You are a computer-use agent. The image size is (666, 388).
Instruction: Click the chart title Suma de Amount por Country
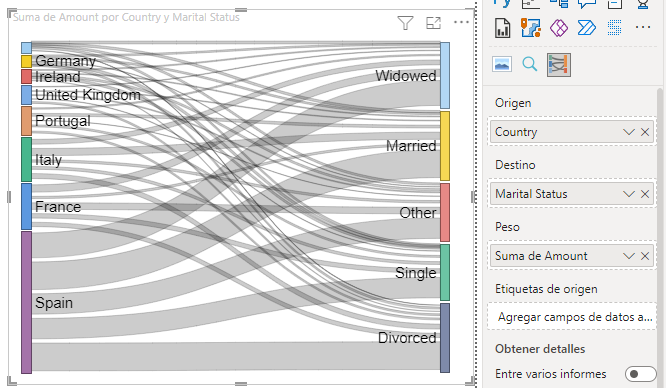click(x=126, y=17)
